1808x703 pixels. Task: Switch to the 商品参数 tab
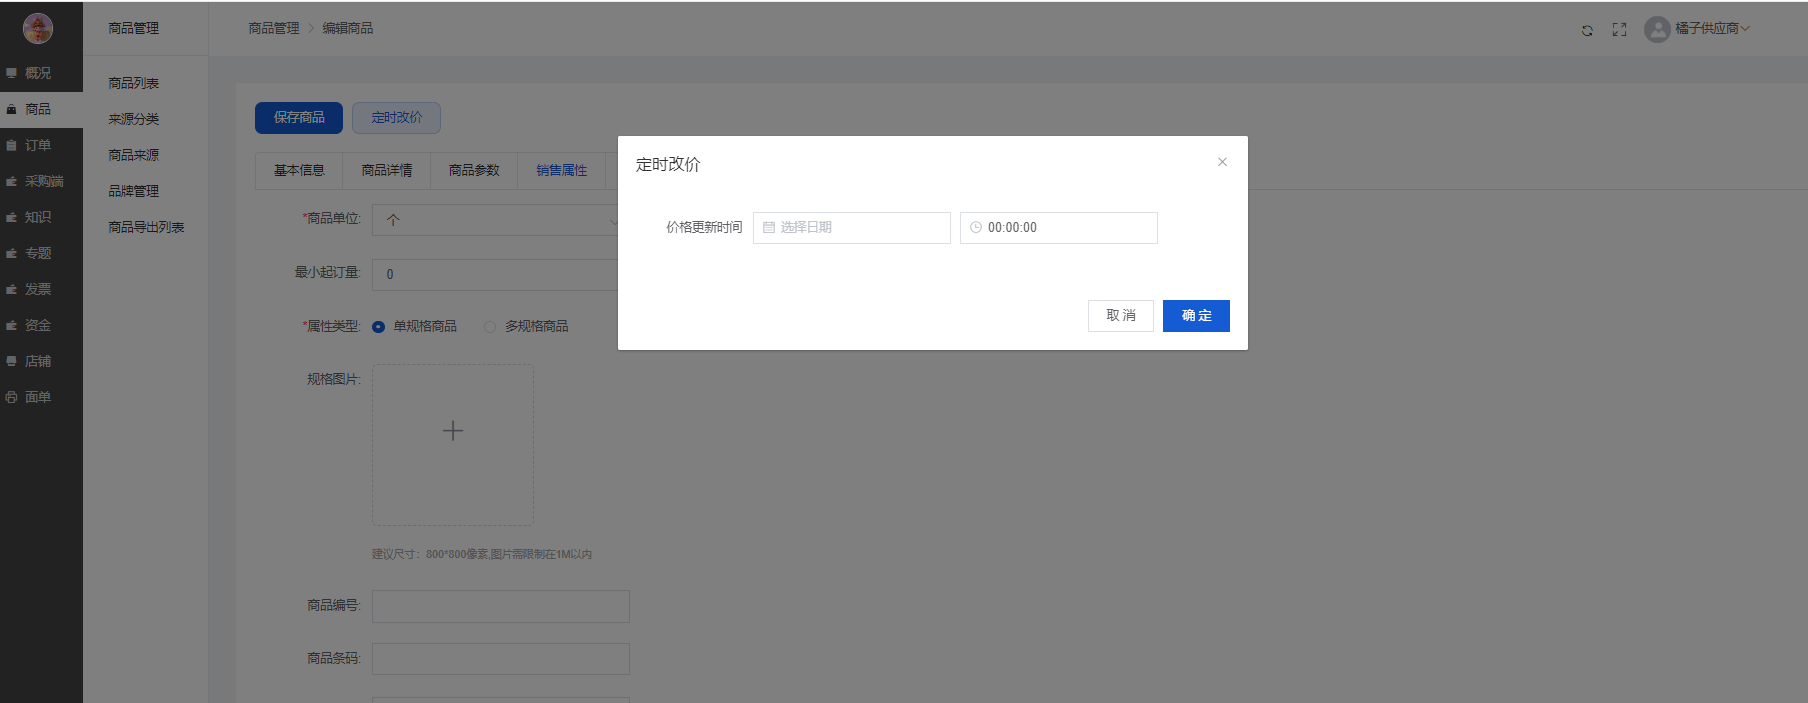[x=474, y=171]
